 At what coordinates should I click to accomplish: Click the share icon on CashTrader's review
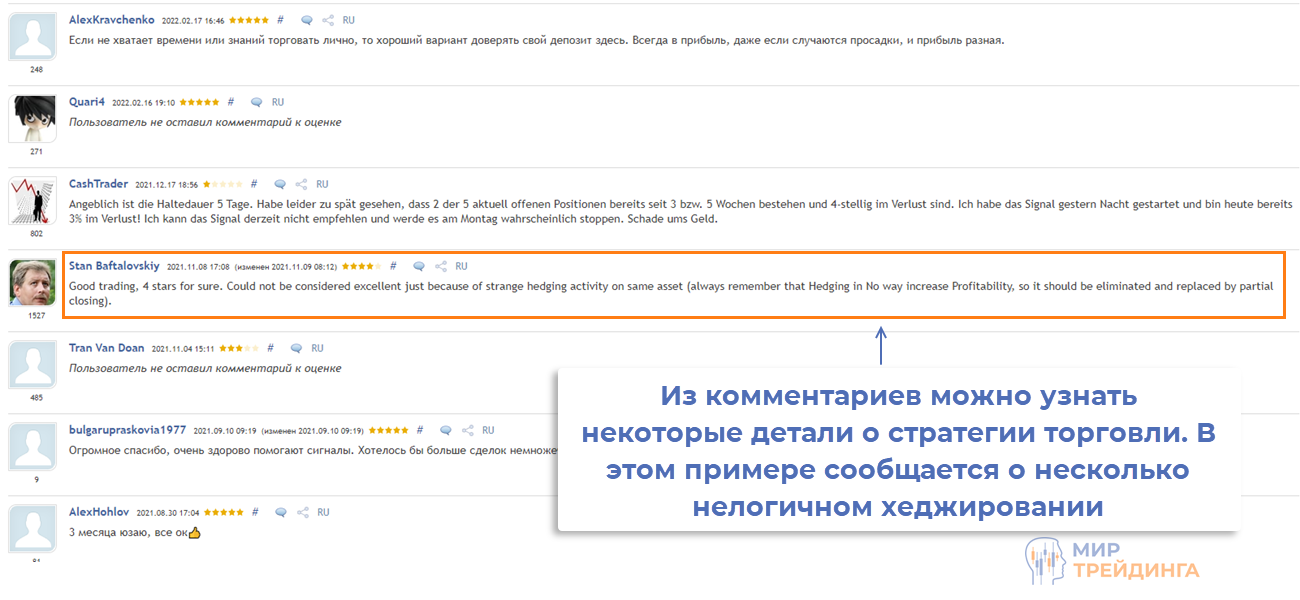[301, 184]
